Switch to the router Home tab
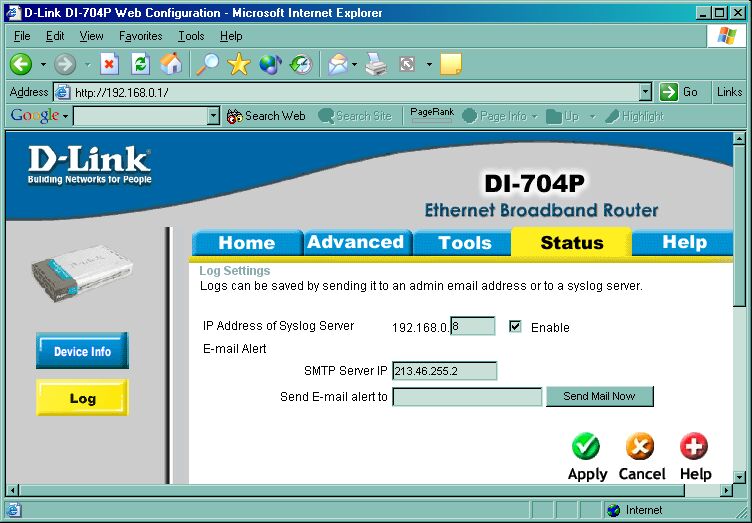This screenshot has width=752, height=523. point(247,243)
